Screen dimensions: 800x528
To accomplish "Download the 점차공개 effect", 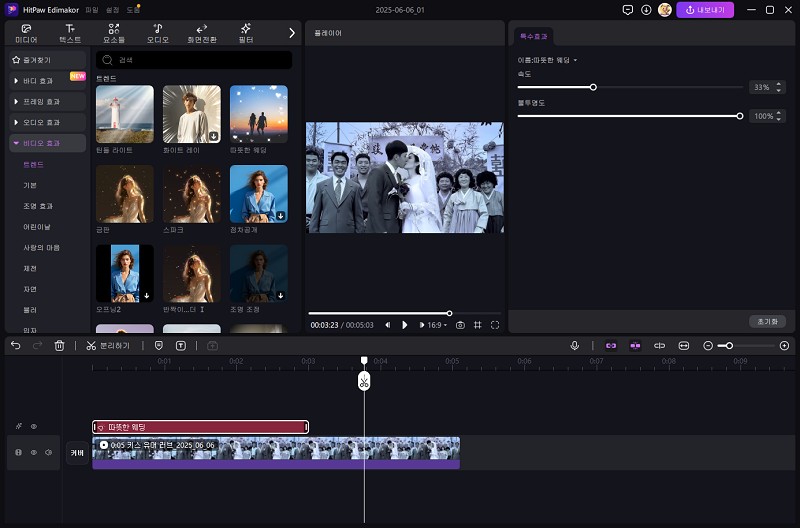I will pyautogui.click(x=281, y=216).
